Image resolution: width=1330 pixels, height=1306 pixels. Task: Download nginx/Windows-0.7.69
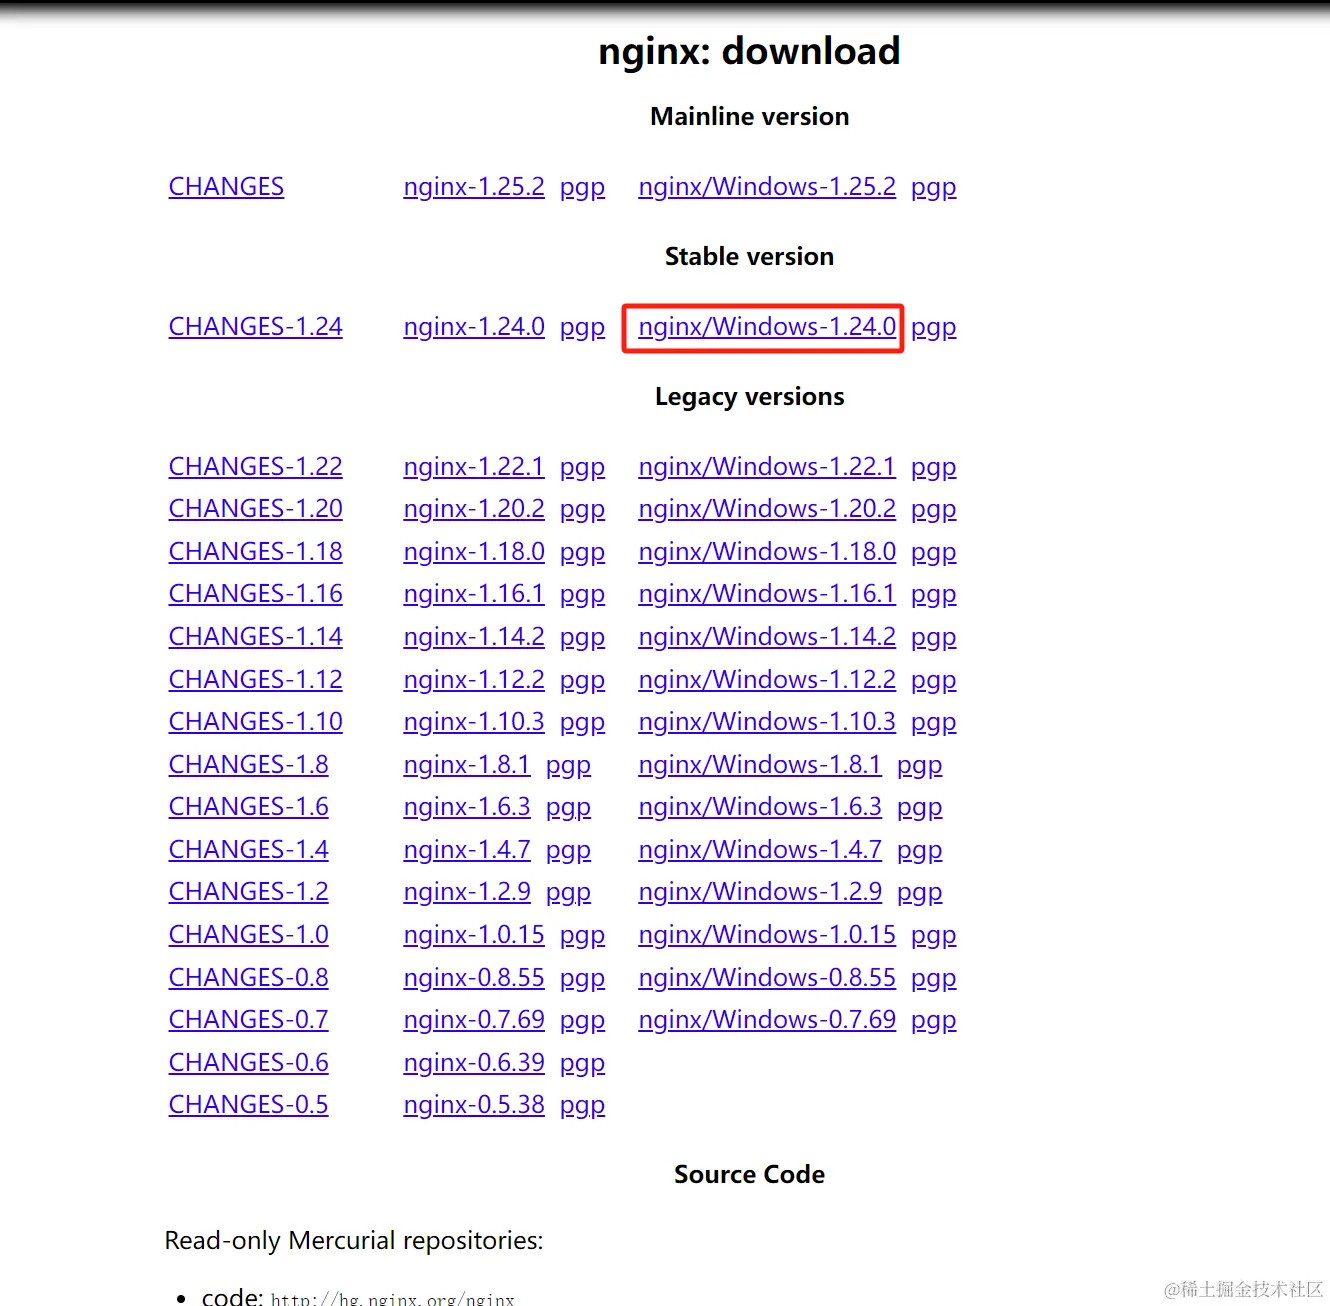pos(767,1020)
